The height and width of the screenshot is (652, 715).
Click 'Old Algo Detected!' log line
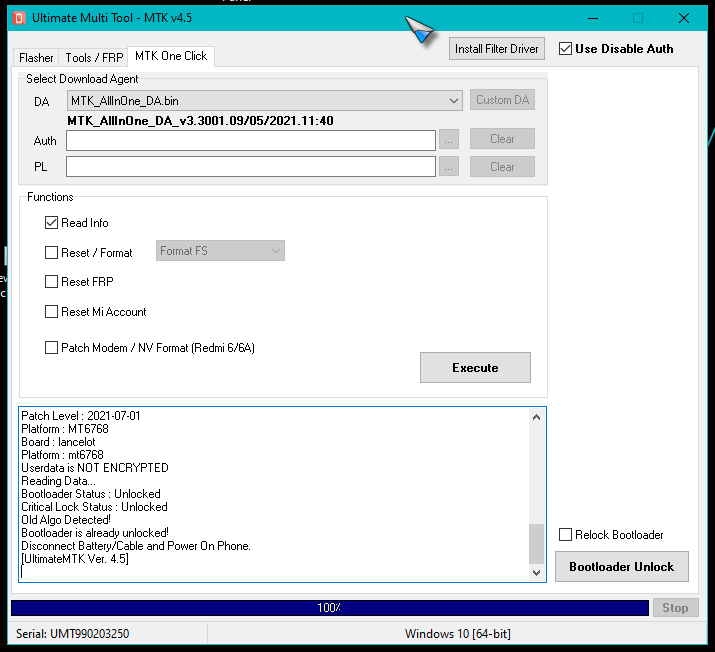tap(66, 520)
